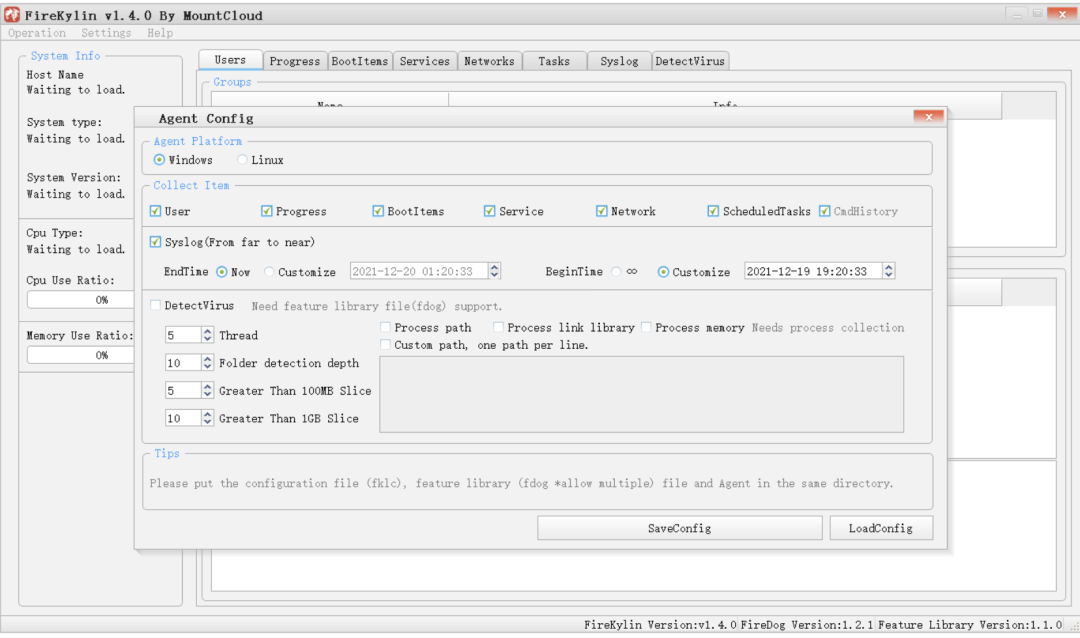Open the Settings menu
The image size is (1080, 638).
106,33
